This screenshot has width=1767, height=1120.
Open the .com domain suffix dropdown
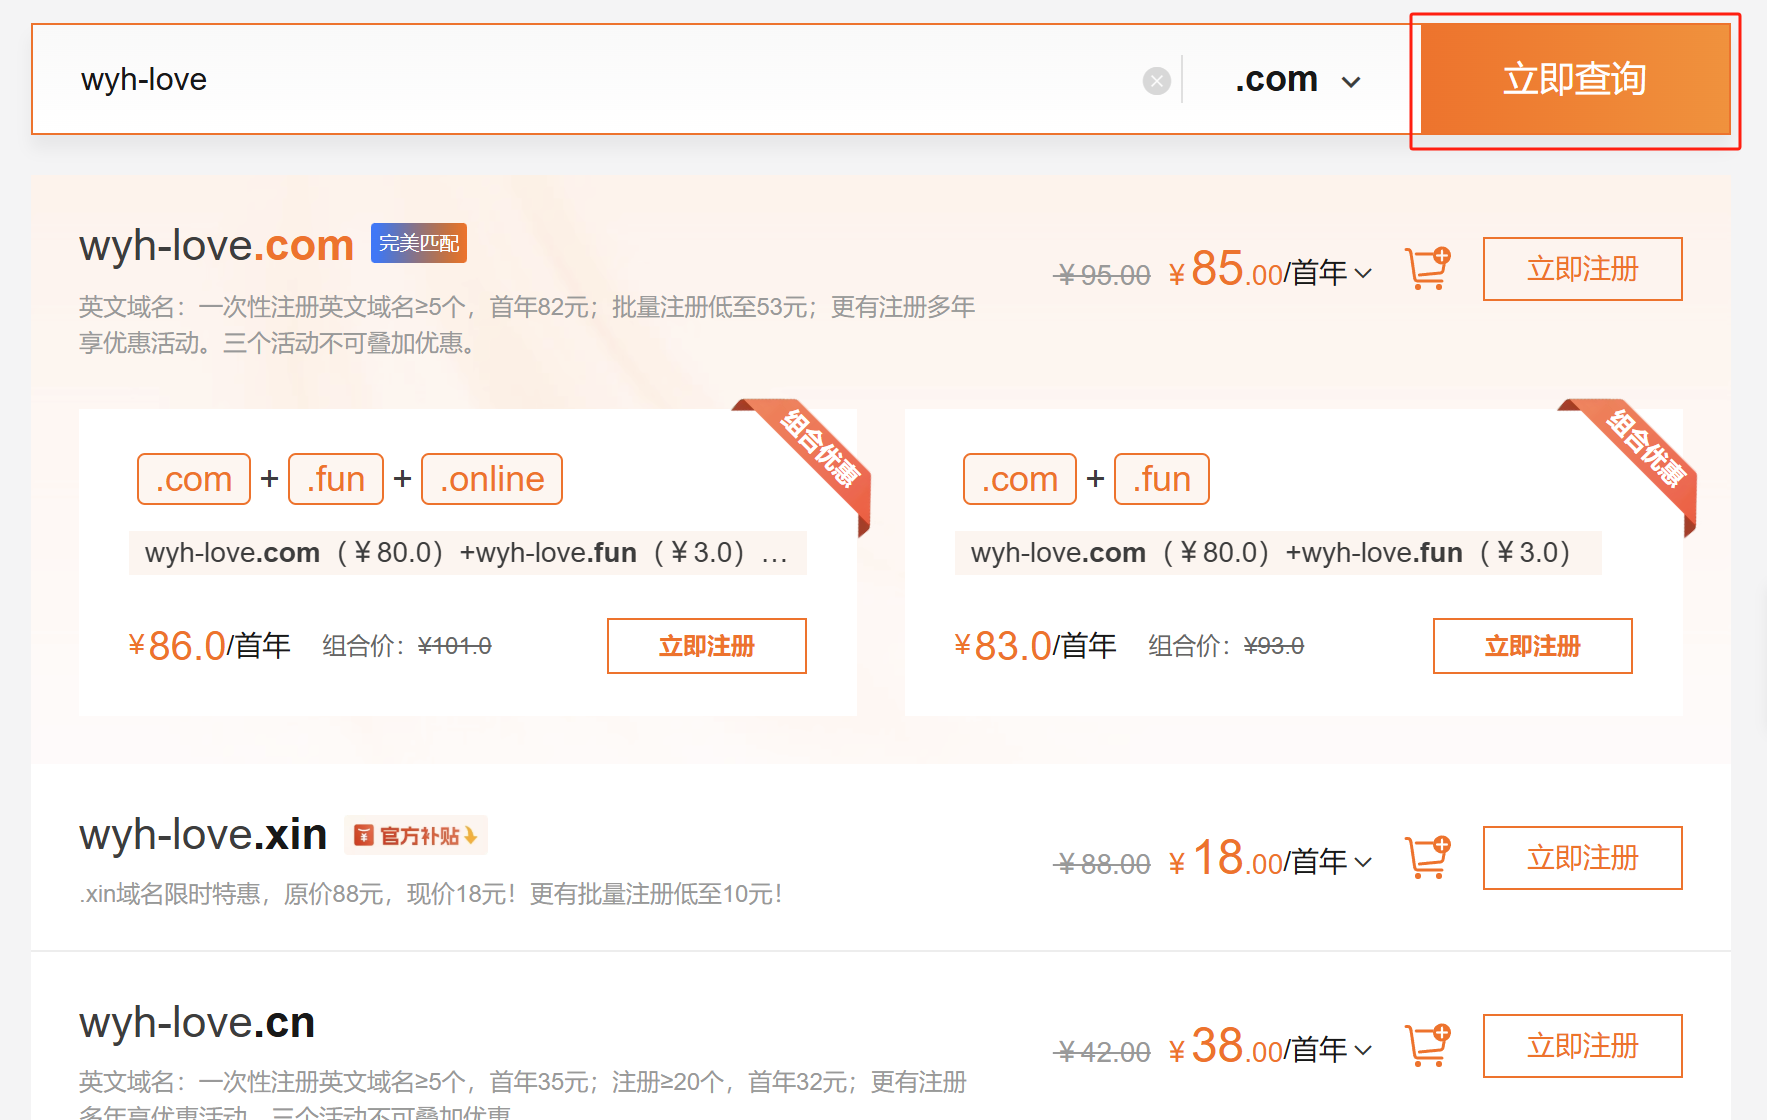pos(1297,80)
